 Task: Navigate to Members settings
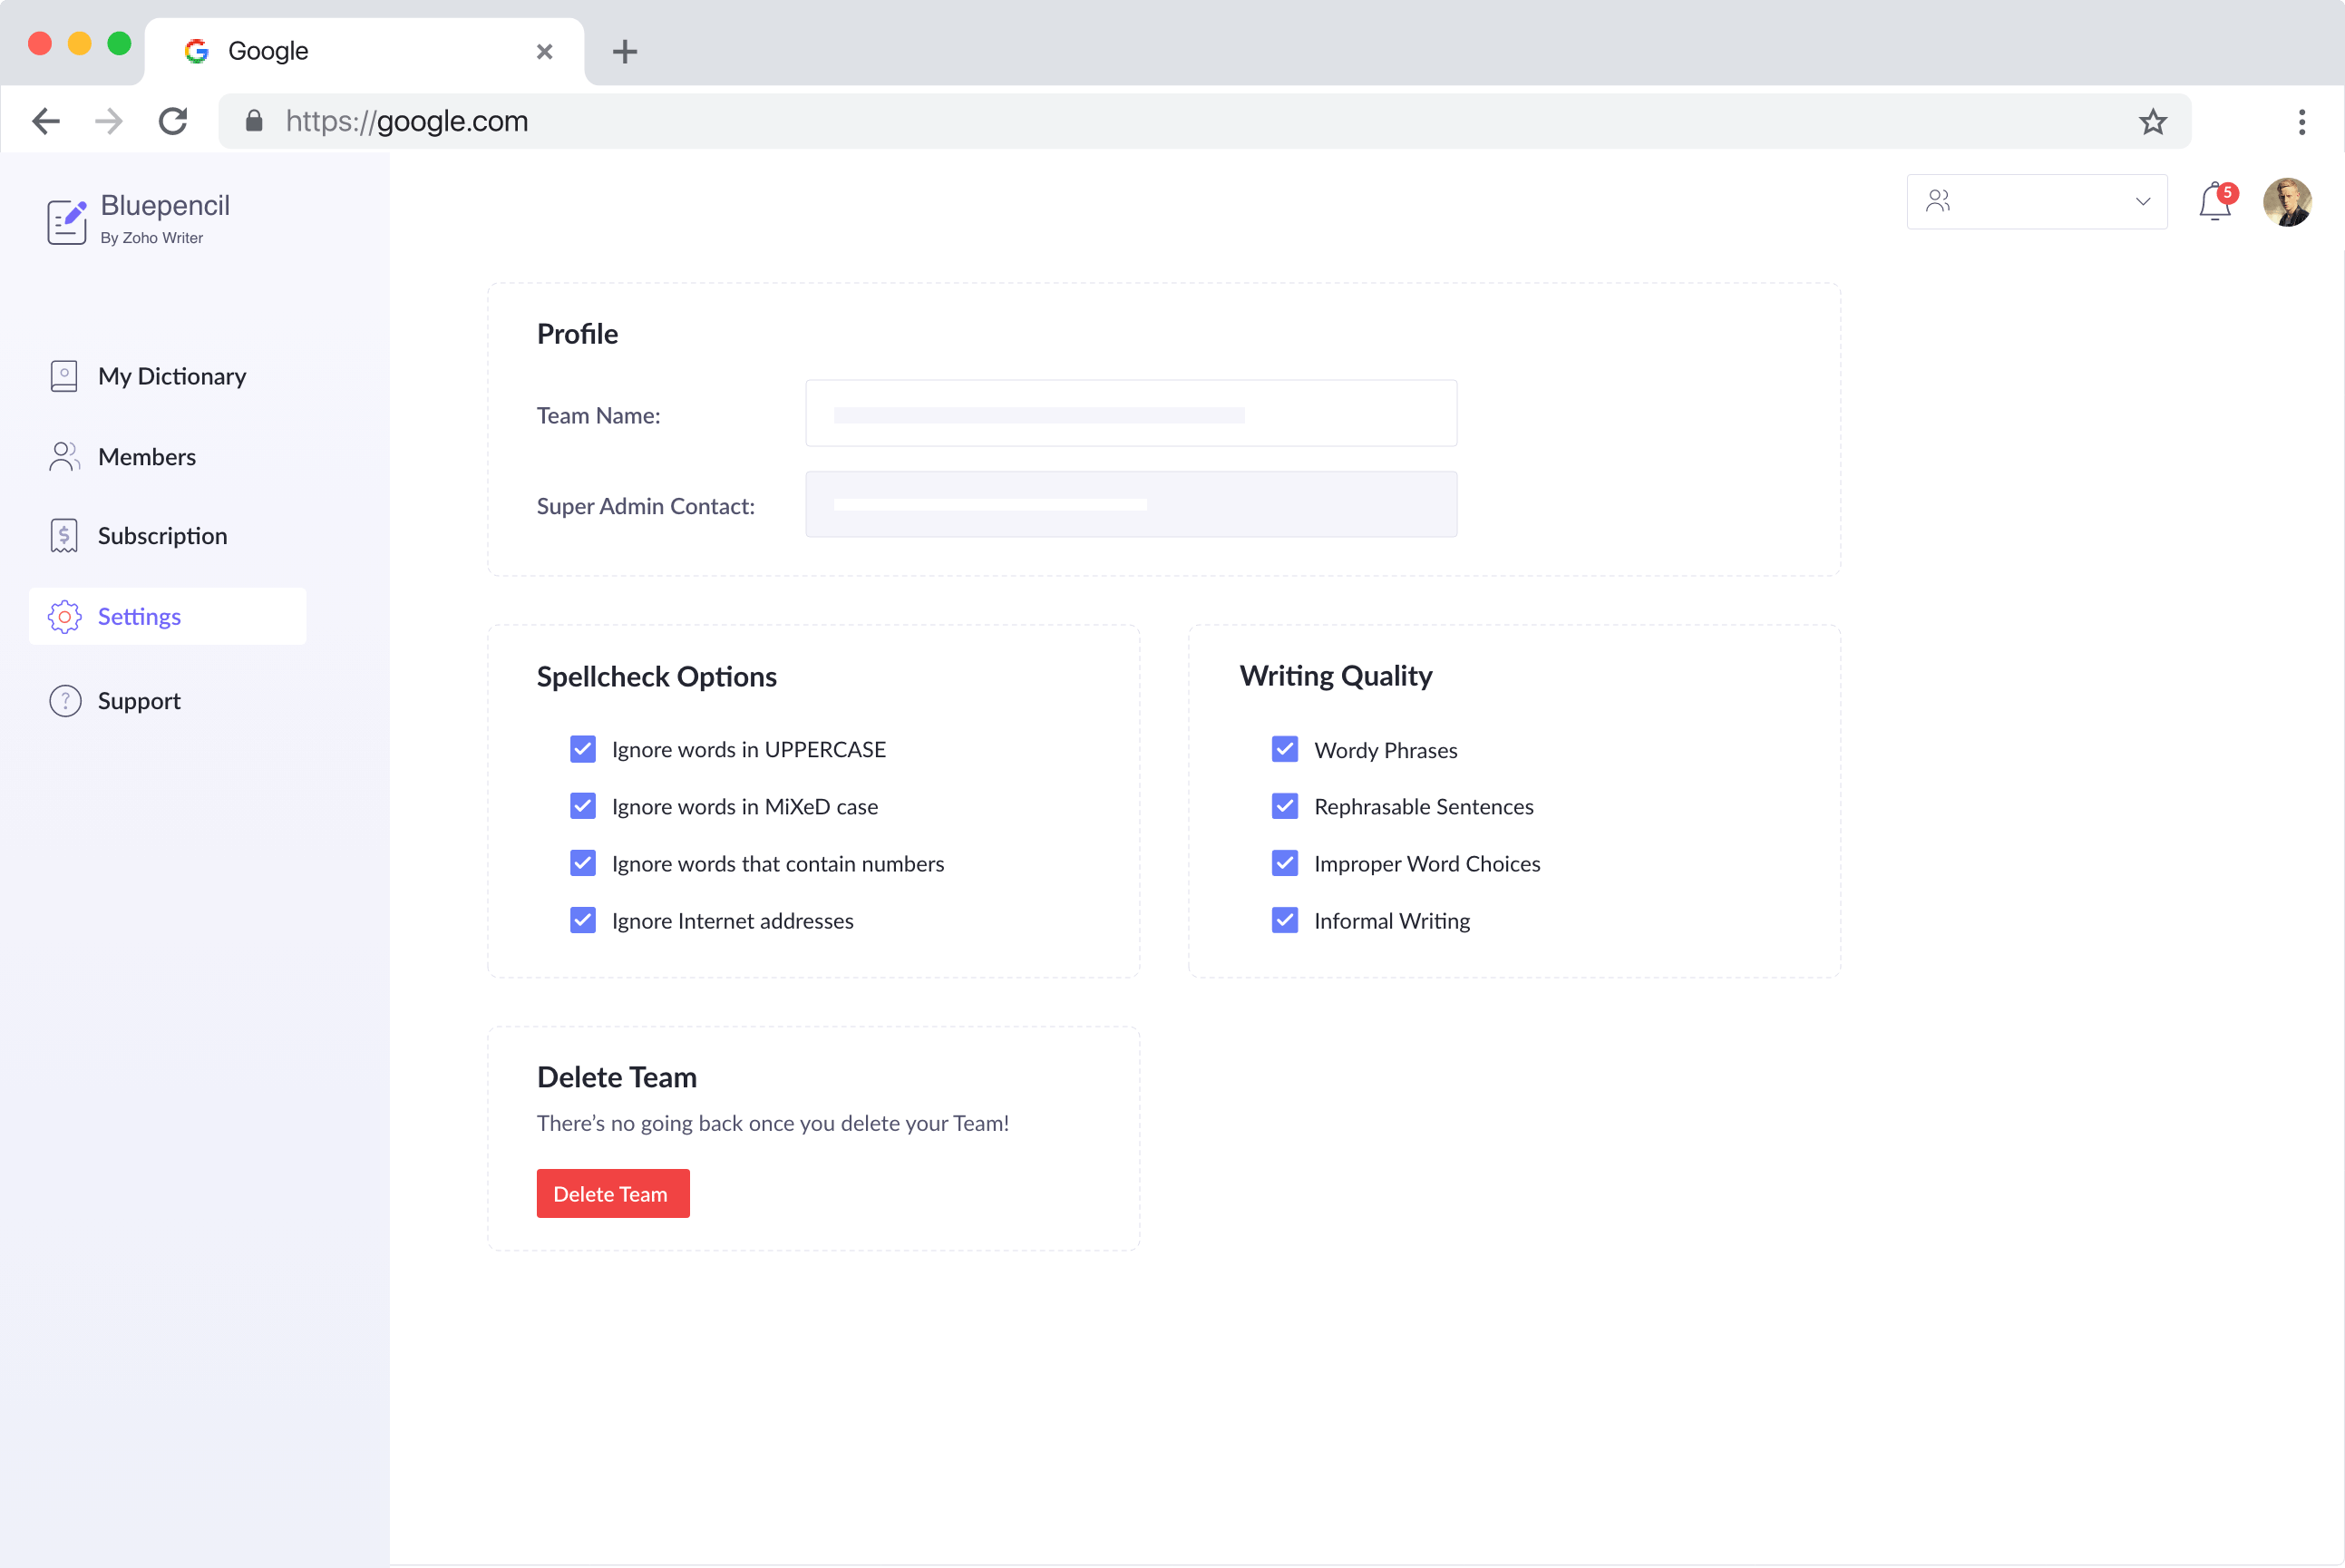tap(147, 455)
